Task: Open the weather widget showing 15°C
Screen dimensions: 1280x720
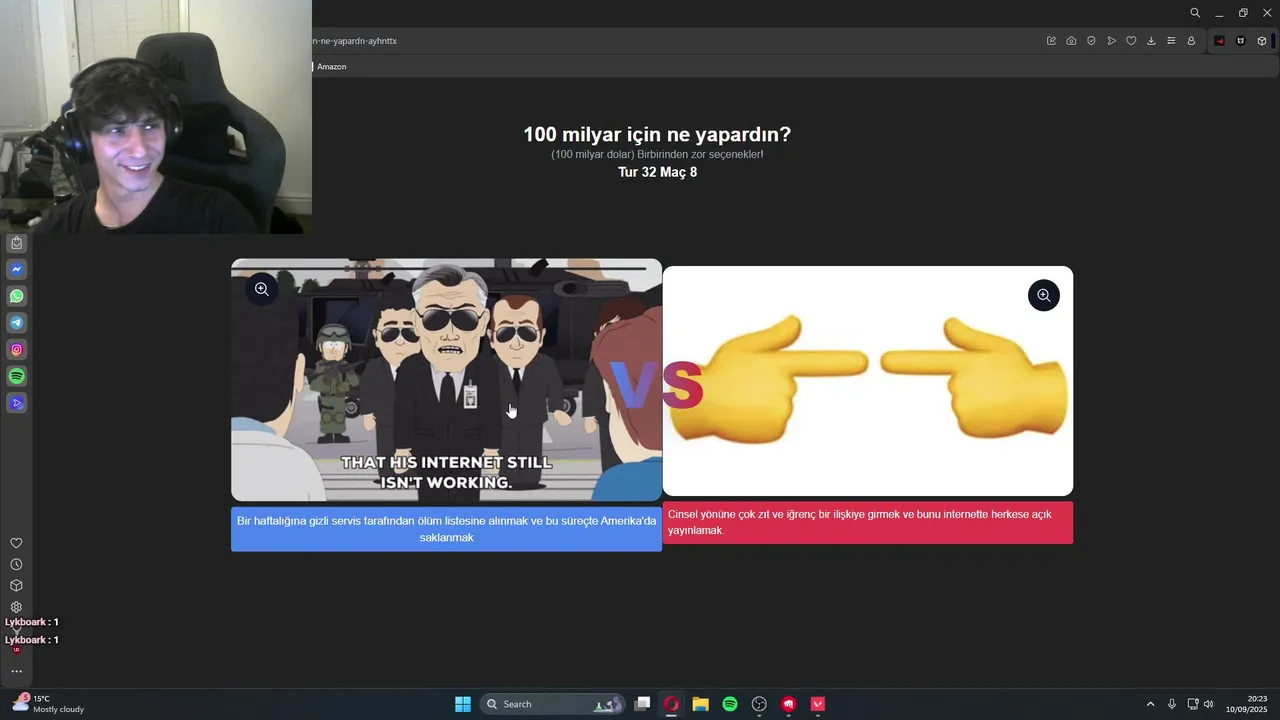Action: [48, 704]
